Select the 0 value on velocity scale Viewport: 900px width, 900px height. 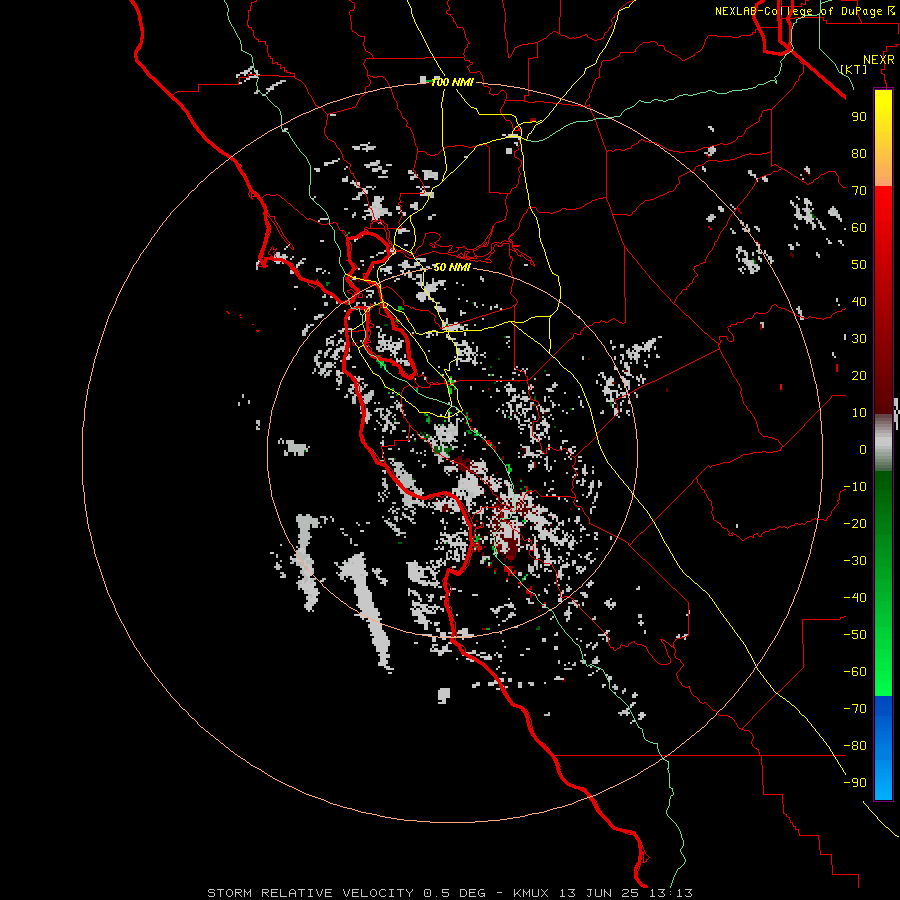863,450
